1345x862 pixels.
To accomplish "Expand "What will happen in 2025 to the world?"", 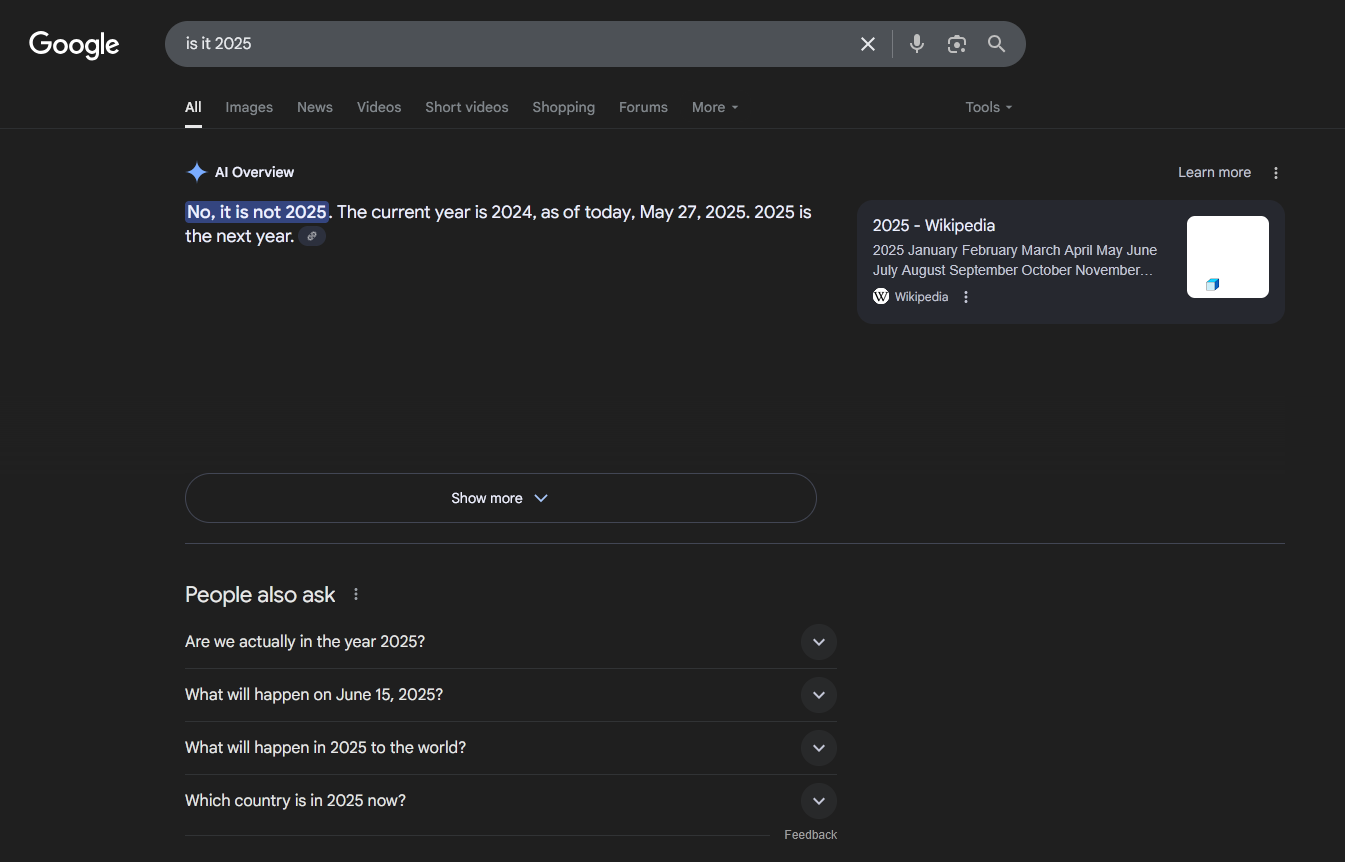I will [511, 748].
